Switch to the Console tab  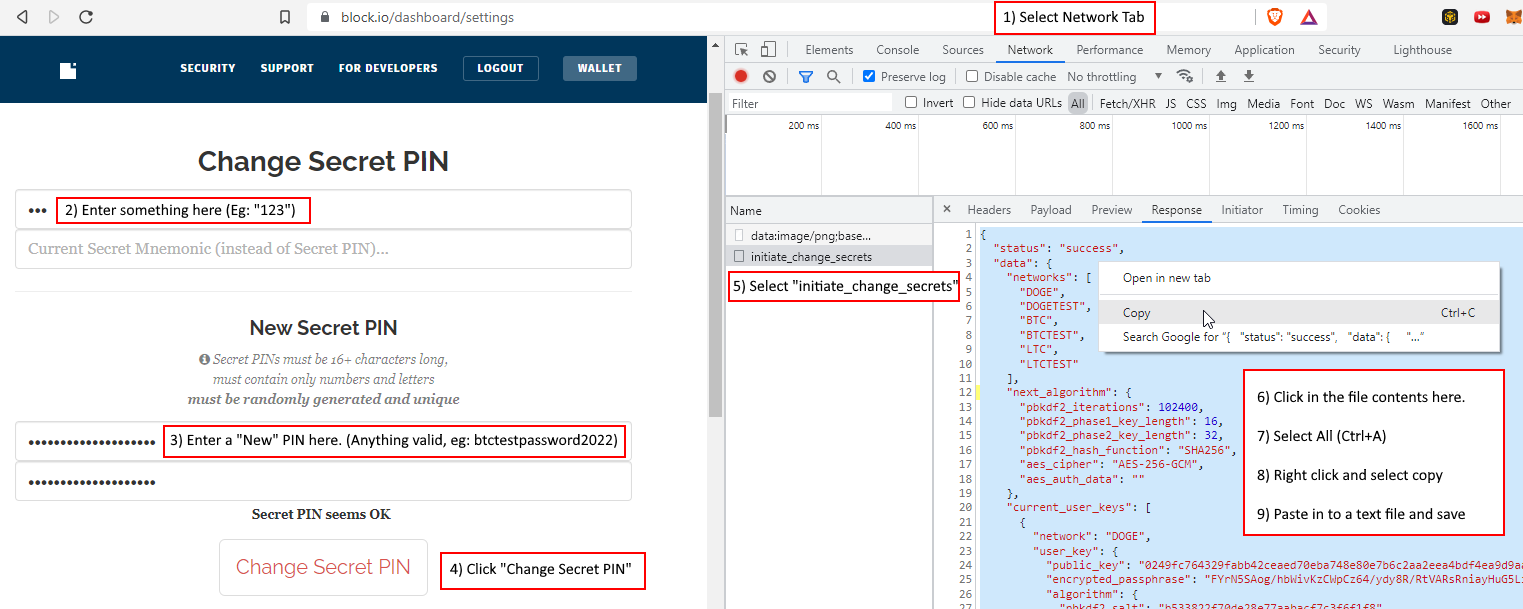point(897,50)
